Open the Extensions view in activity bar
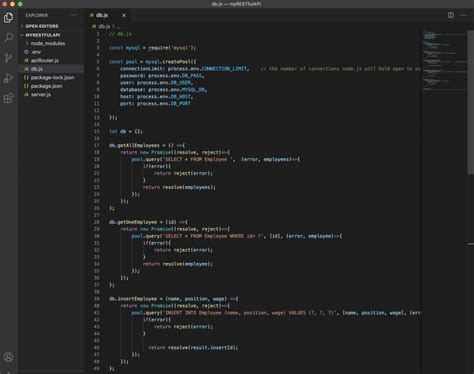The width and height of the screenshot is (474, 374). pyautogui.click(x=9, y=98)
